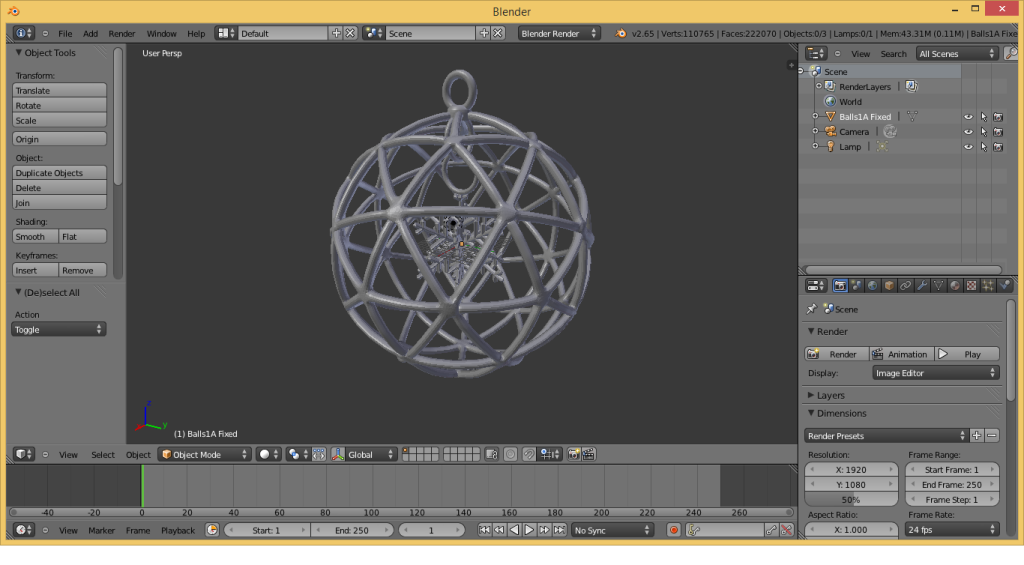Click the resolution 50% percentage slider

pos(851,499)
